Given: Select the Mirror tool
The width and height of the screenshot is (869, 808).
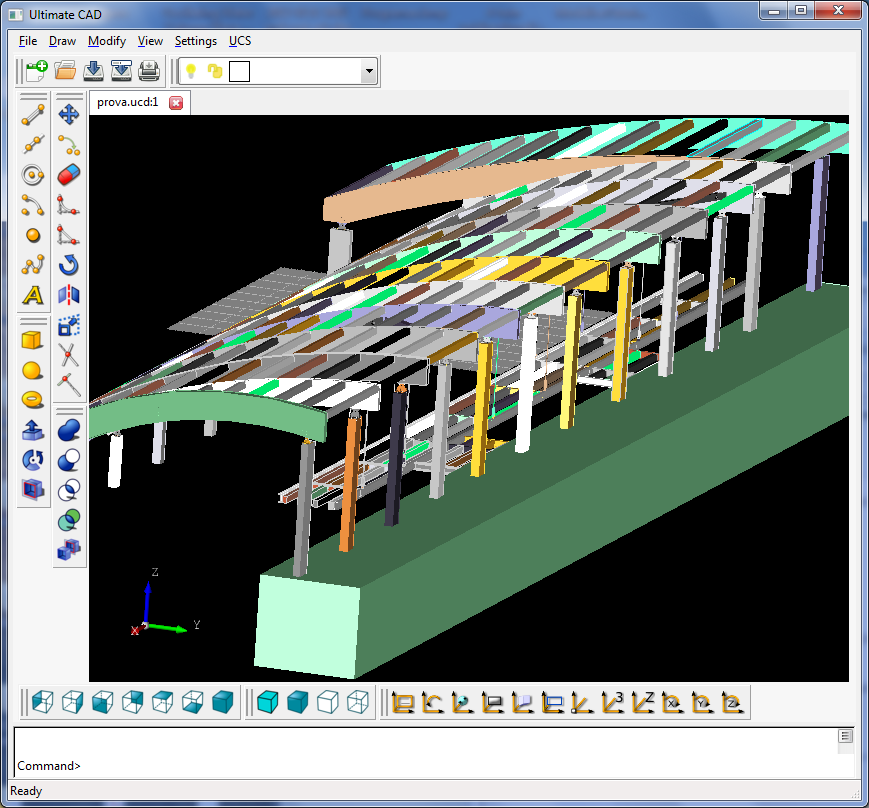Looking at the screenshot, I should tap(69, 295).
